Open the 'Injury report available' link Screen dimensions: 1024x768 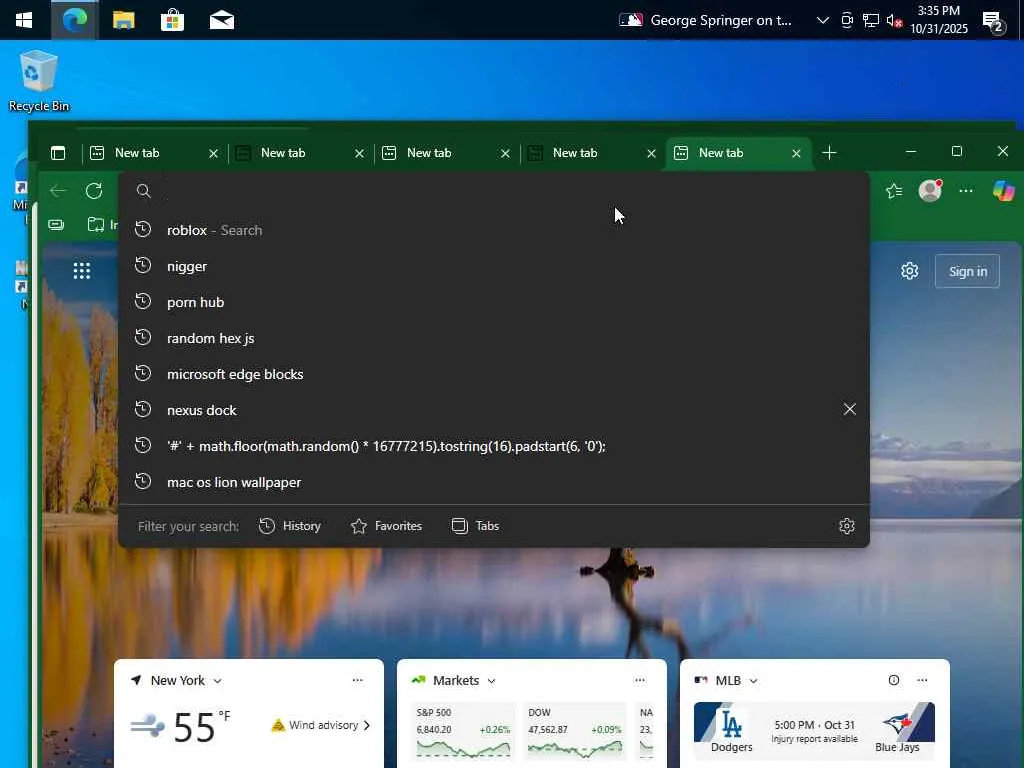(814, 739)
